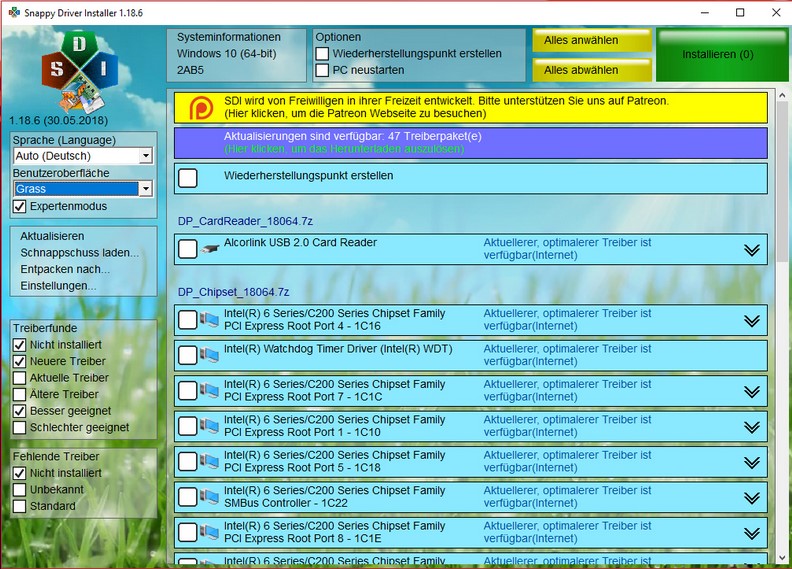
Task: Toggle Nicht installiert under Treiberfunde
Action: (x=19, y=345)
